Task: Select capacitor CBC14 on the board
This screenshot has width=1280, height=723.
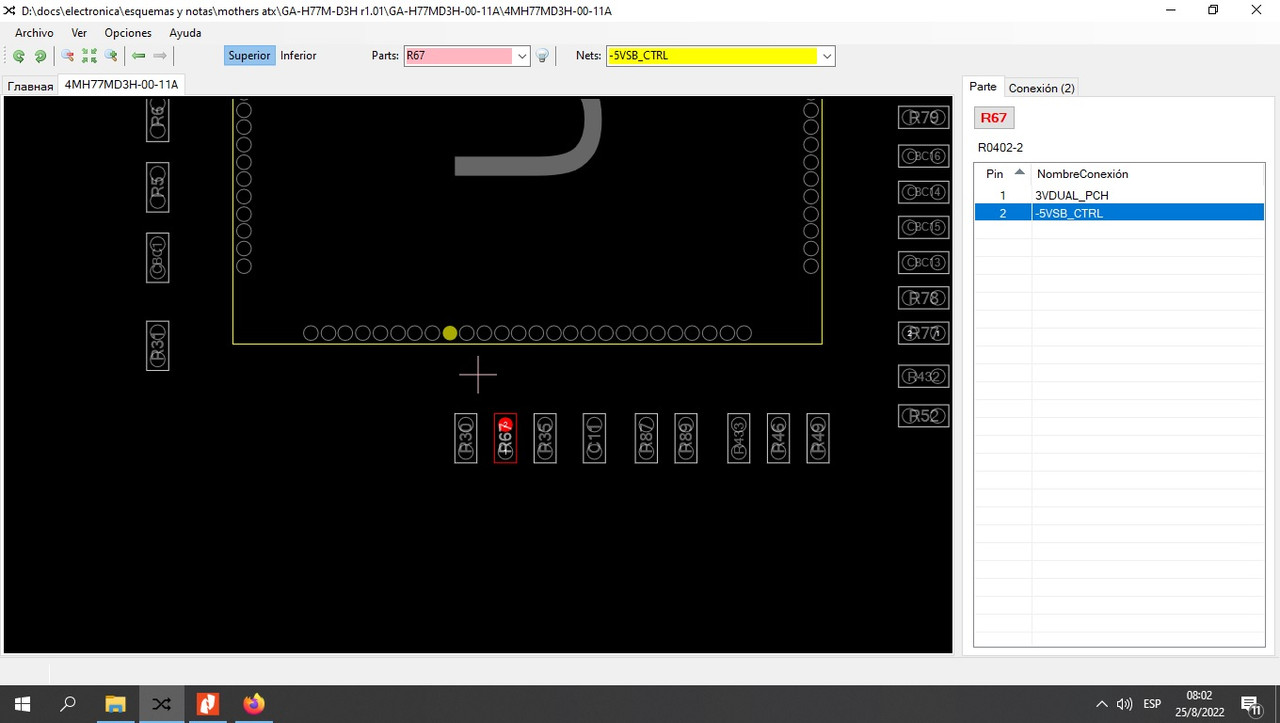Action: click(x=923, y=191)
